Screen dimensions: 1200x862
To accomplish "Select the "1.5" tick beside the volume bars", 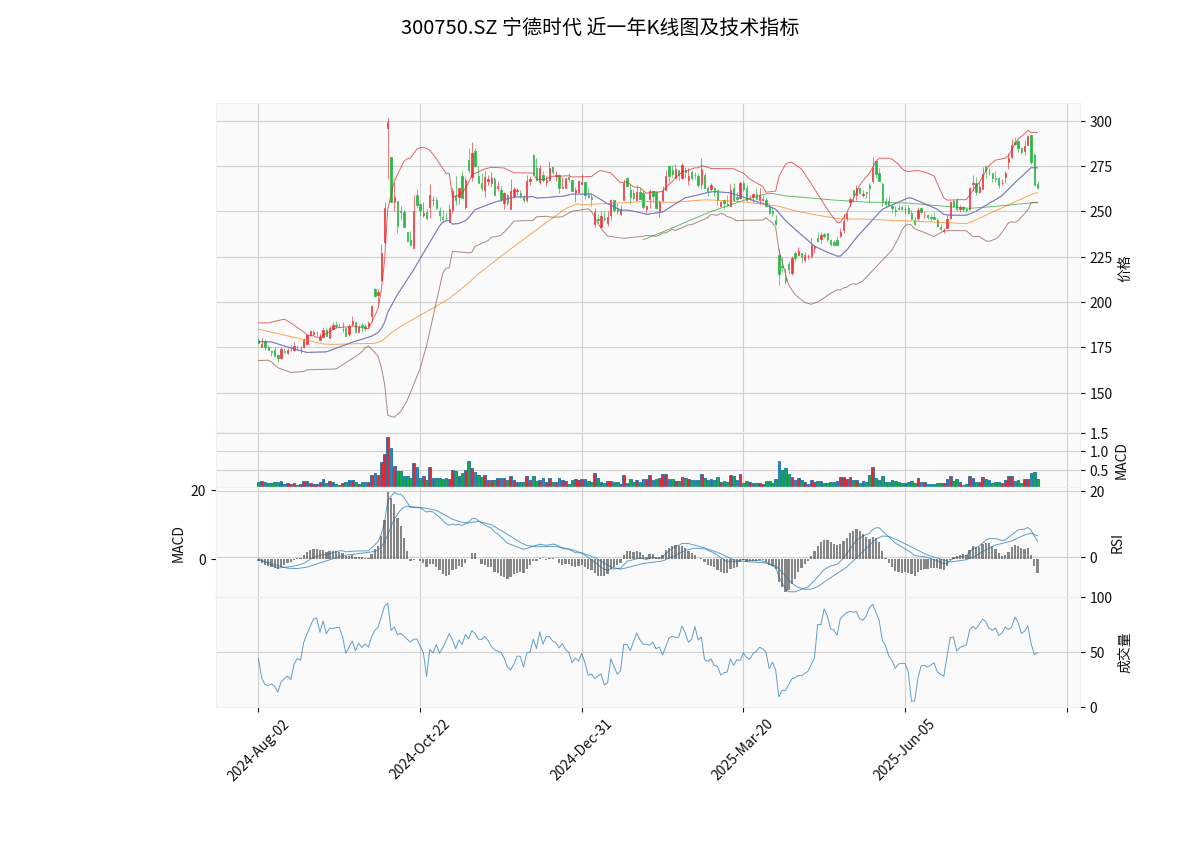I will coord(1098,434).
